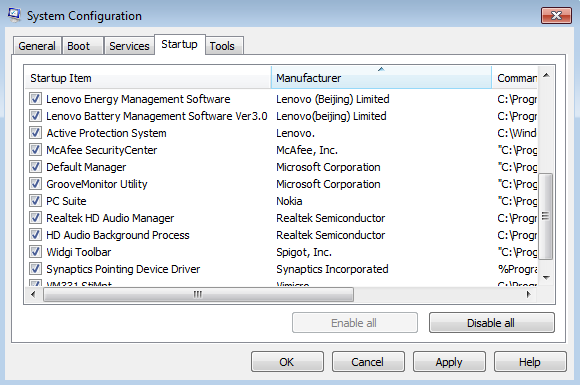Select the McAfee, Inc. manufacturer cell

pyautogui.click(x=307, y=150)
